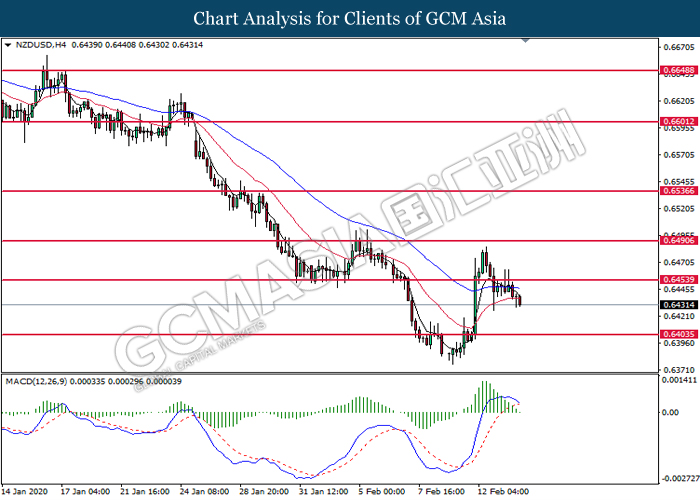700x500 pixels.
Task: Click the 12 Feb 04:00 time axis label
Action: (503, 492)
